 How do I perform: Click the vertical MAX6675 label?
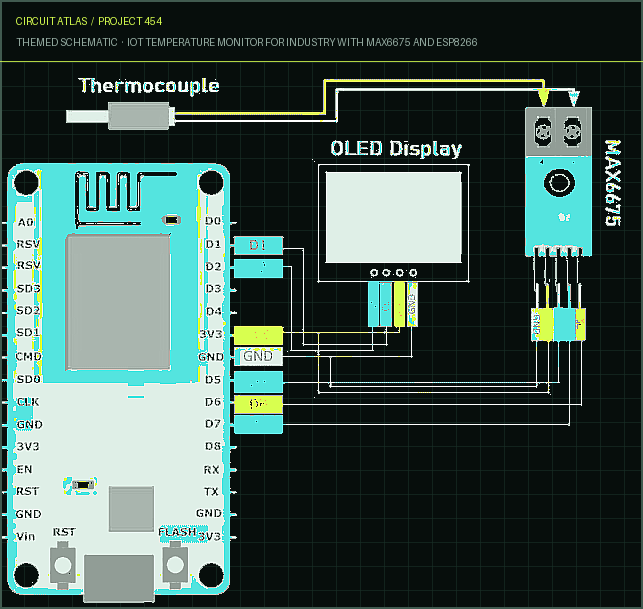point(613,182)
